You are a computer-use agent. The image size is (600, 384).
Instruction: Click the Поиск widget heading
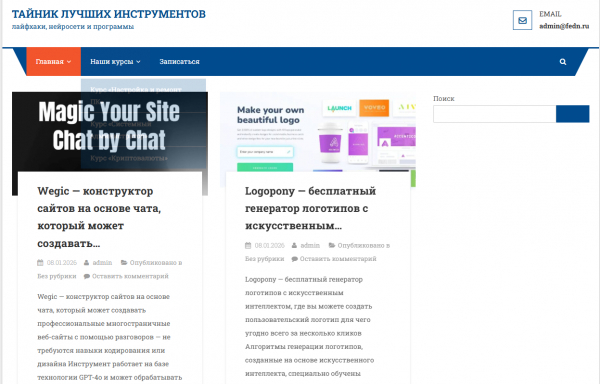(444, 99)
